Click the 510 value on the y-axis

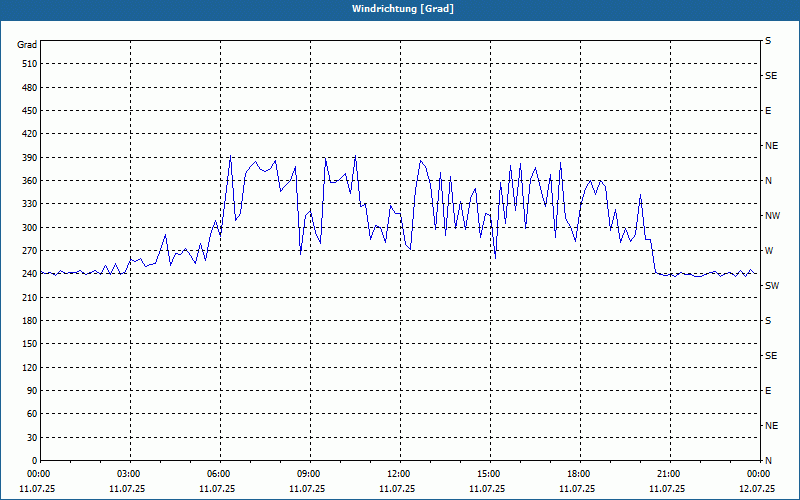[30, 64]
